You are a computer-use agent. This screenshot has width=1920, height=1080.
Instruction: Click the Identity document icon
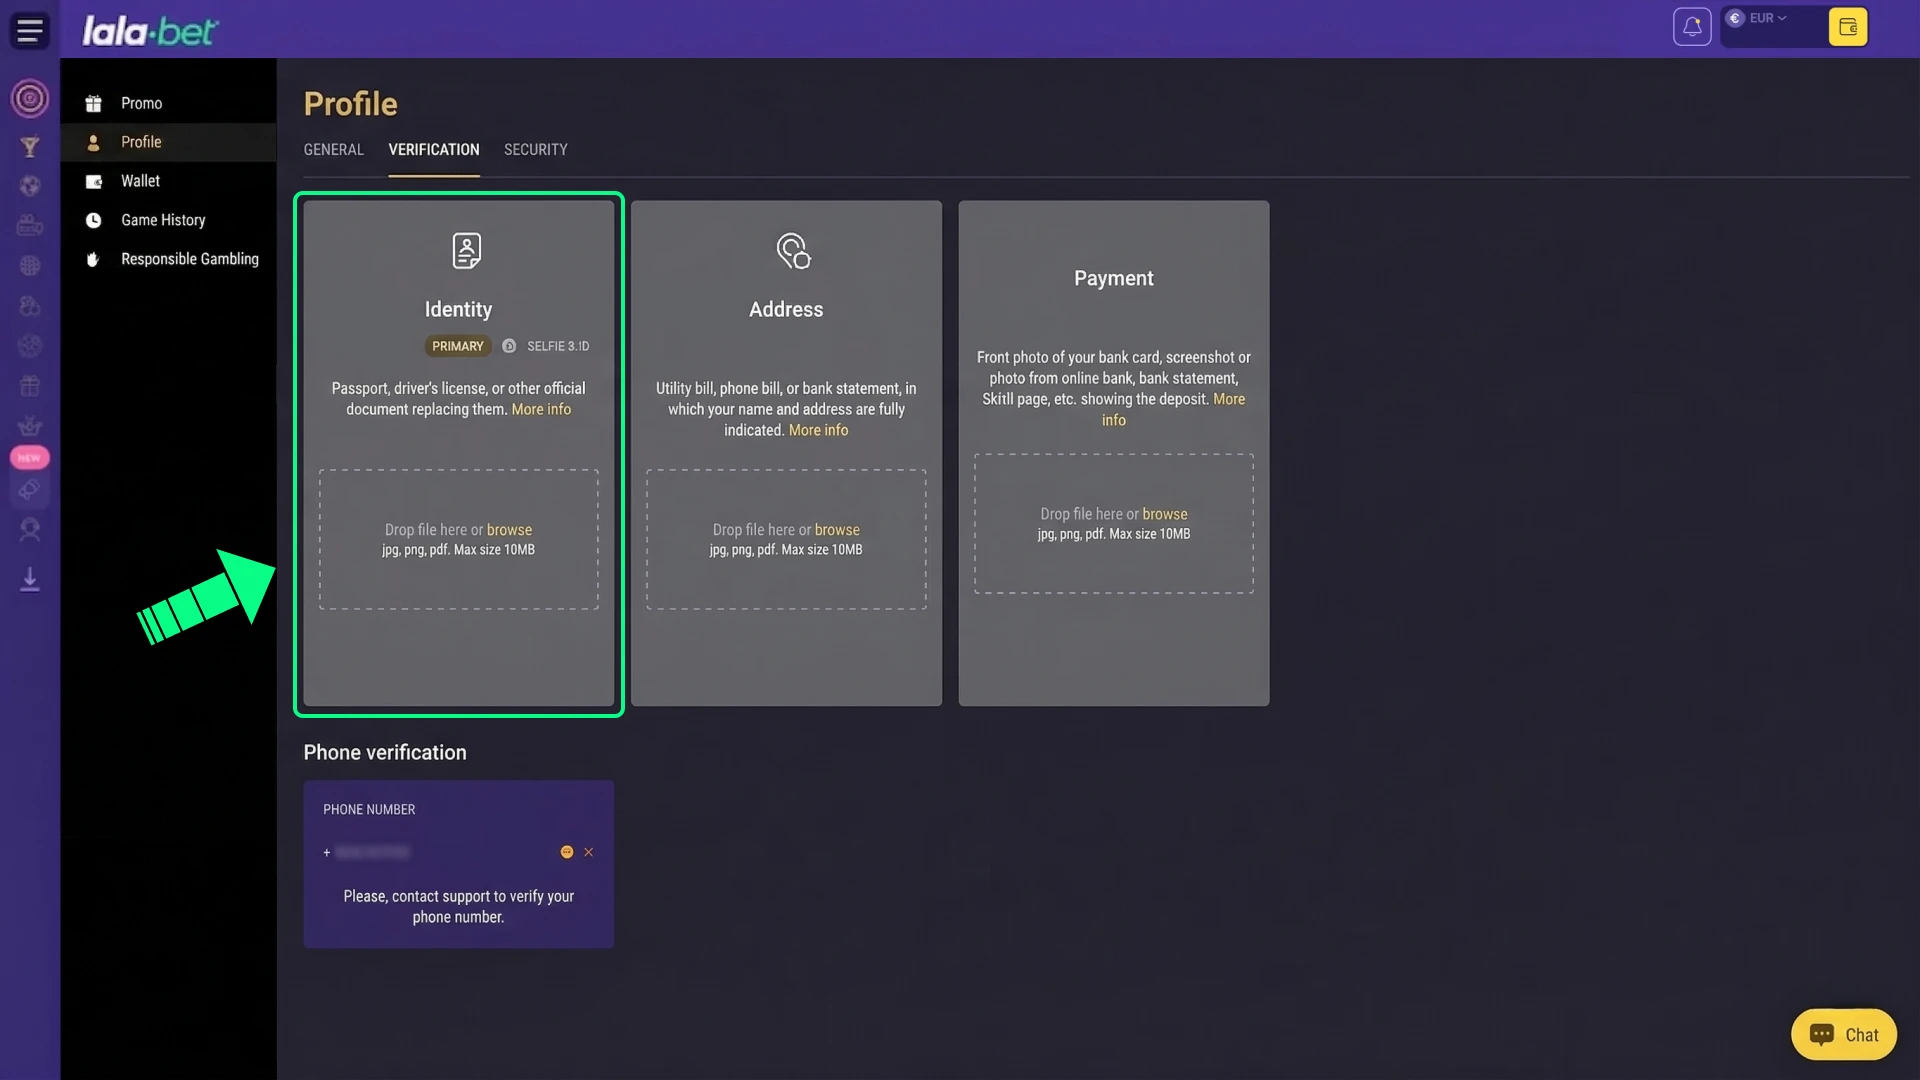click(466, 250)
